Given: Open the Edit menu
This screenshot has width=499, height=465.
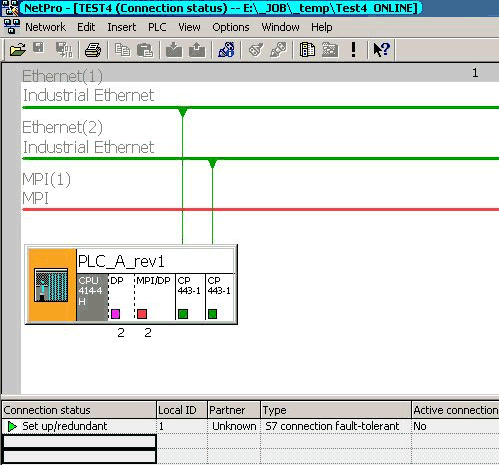Looking at the screenshot, I should point(86,27).
